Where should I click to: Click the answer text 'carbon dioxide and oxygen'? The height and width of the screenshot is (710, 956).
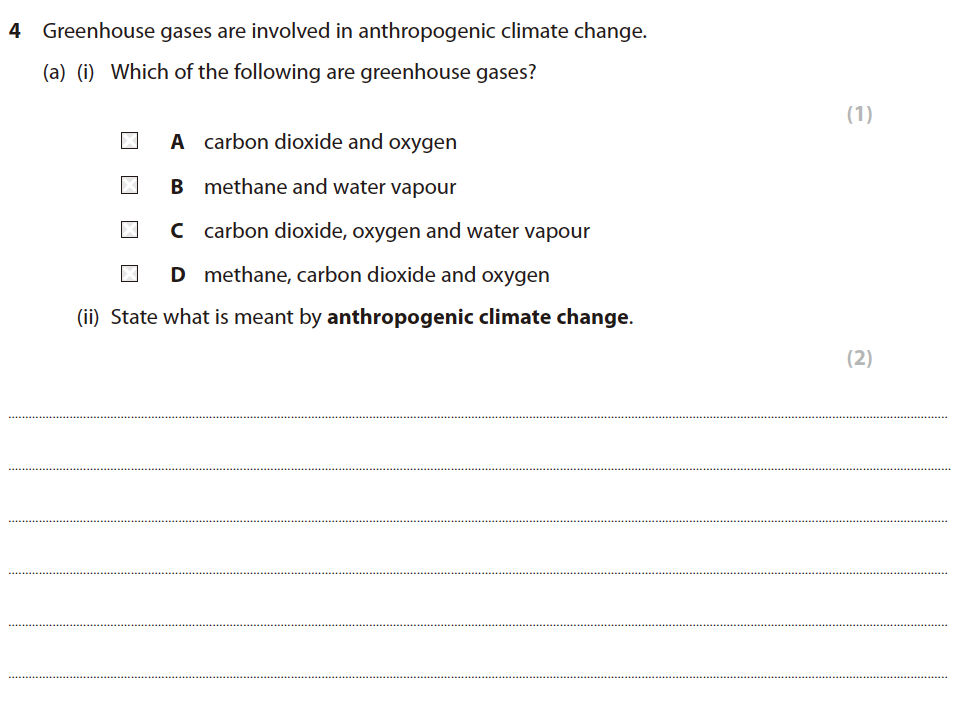click(x=330, y=142)
